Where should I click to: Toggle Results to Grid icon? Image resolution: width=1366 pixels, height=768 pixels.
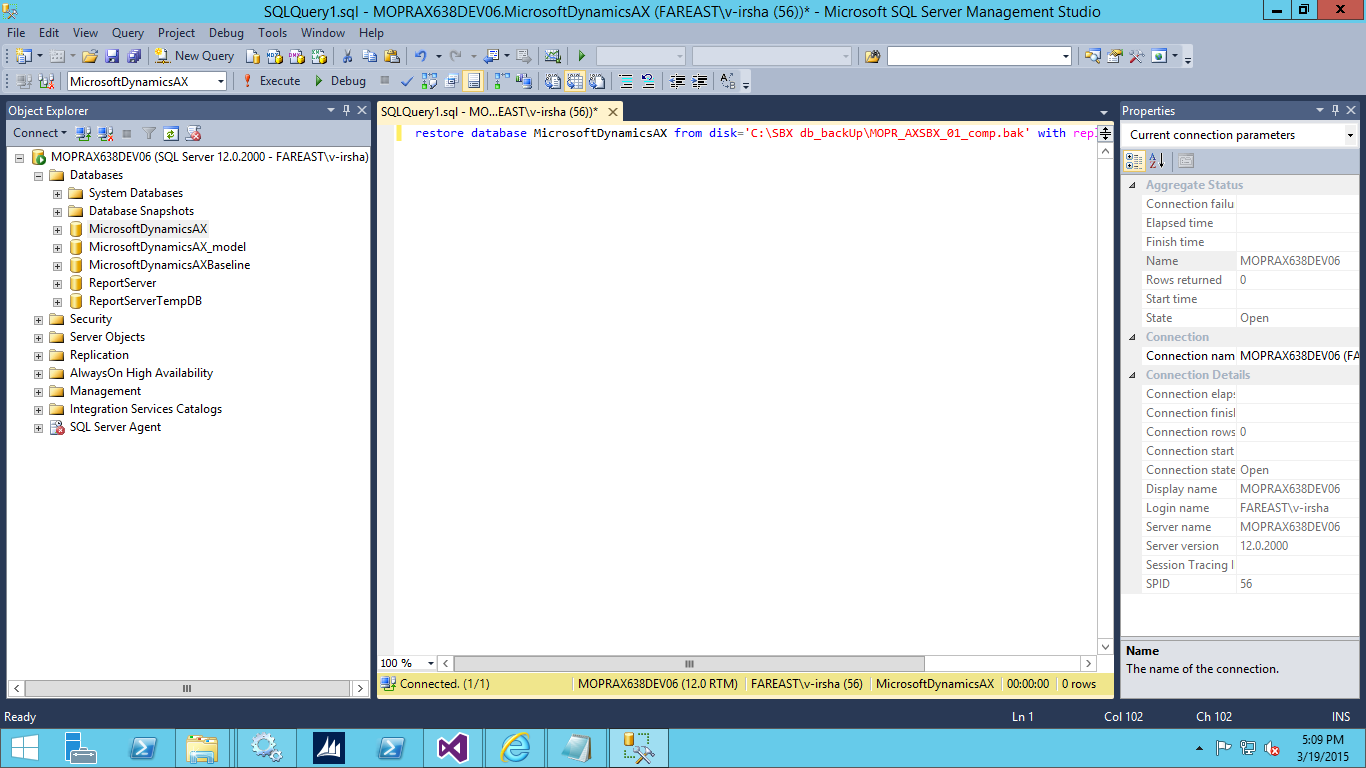575,81
